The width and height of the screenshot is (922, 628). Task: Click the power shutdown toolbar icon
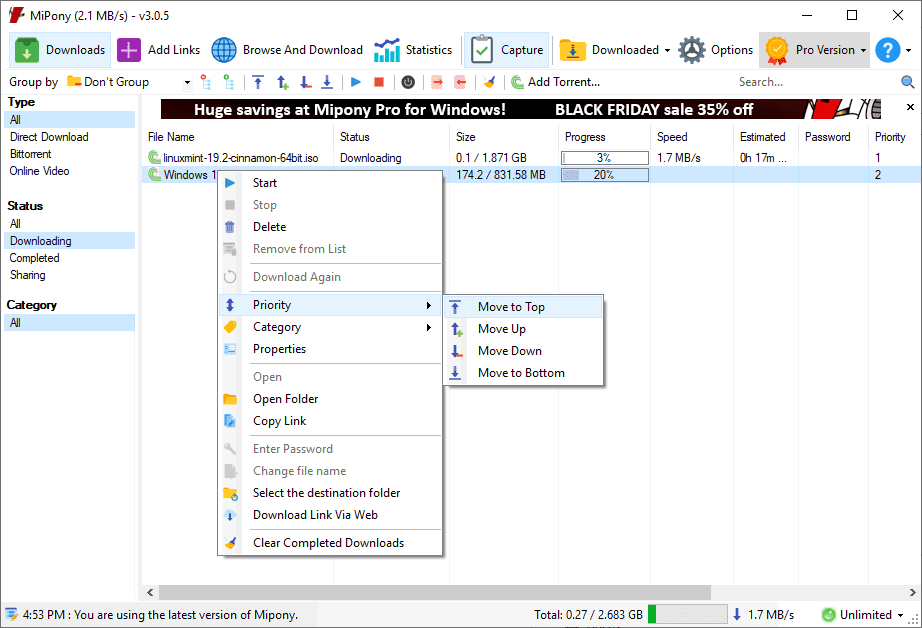point(408,82)
